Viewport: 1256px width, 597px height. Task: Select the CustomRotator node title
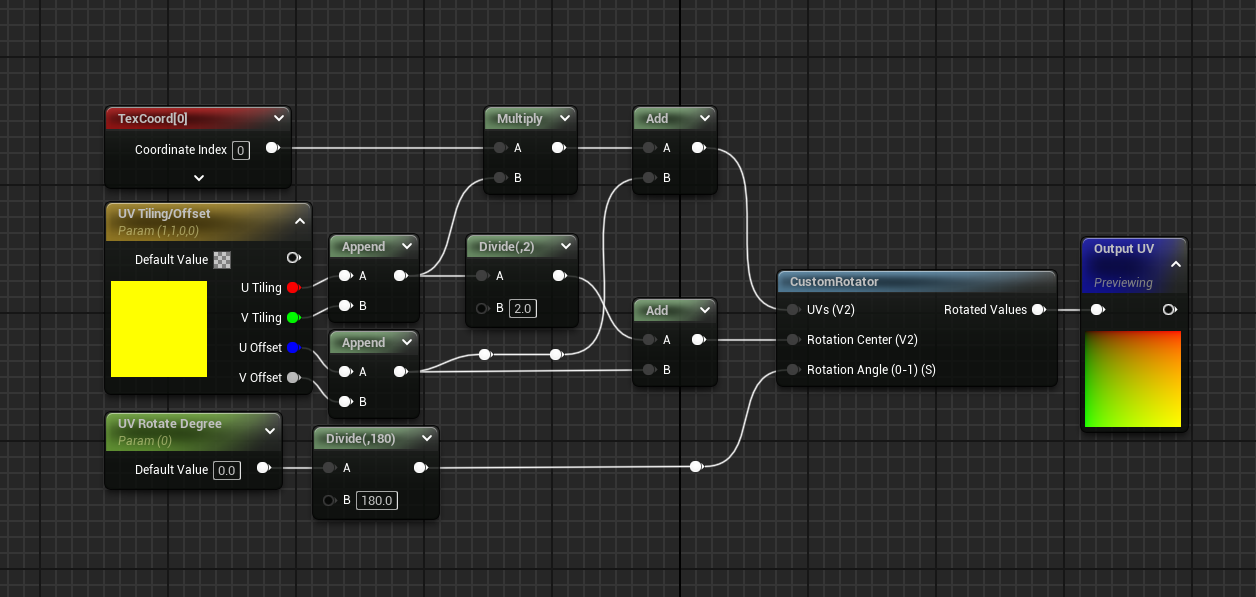(835, 282)
